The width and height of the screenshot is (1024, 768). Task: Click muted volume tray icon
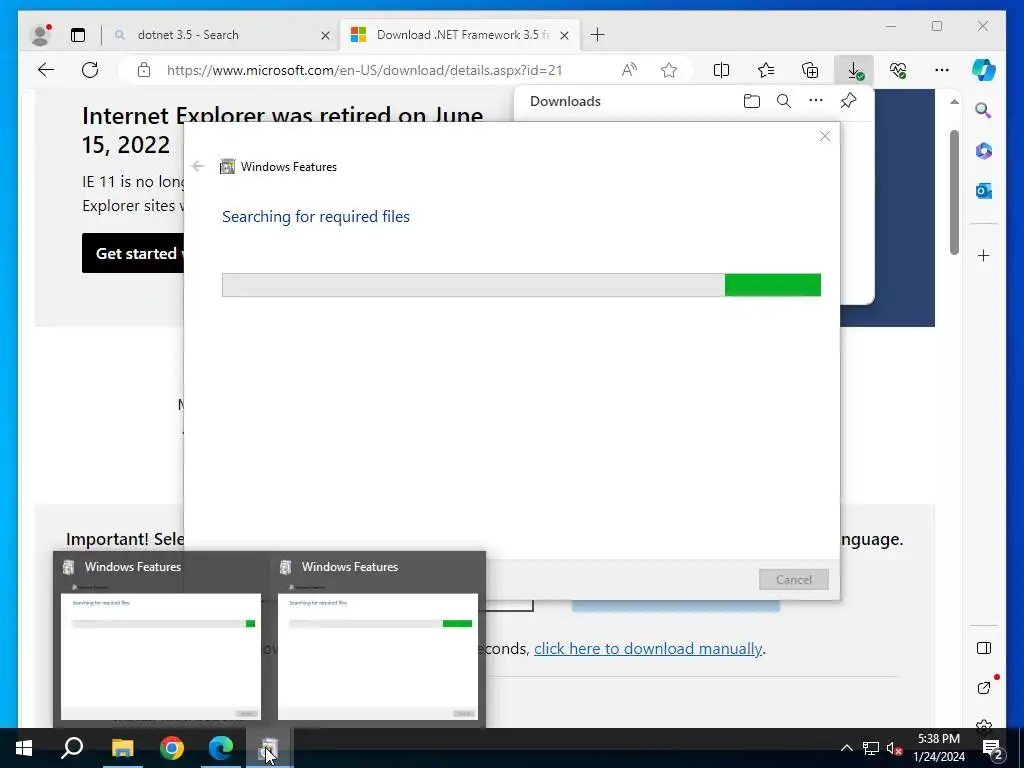894,748
